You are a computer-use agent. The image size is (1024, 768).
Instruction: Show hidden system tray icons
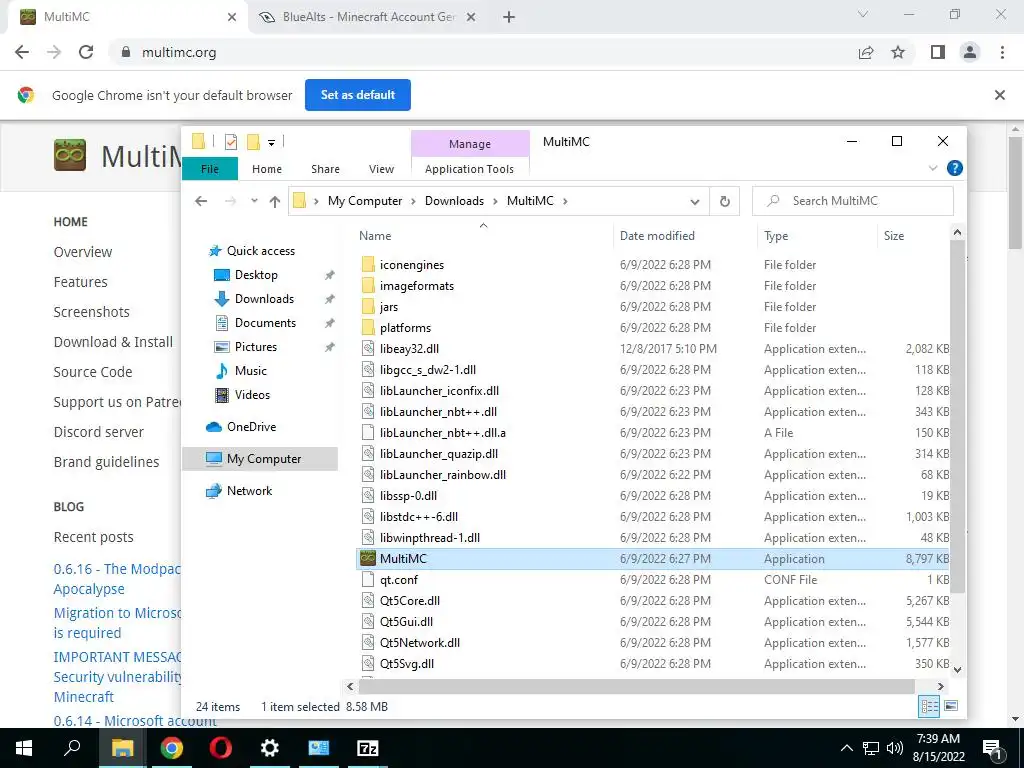pos(846,748)
